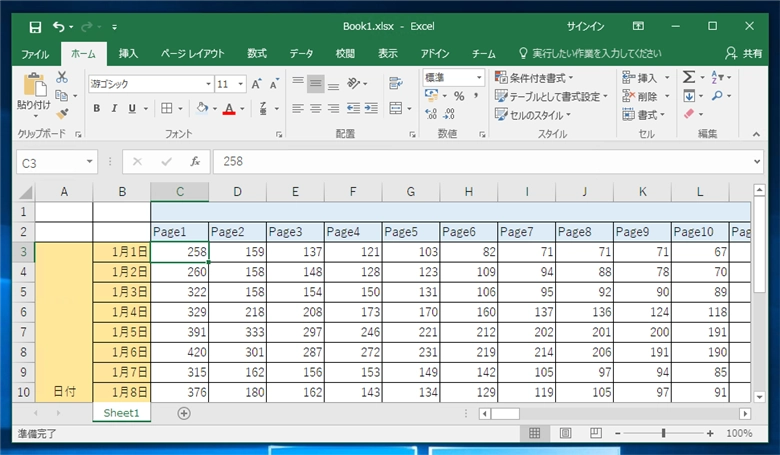Toggle center horizontal alignment

coord(315,108)
